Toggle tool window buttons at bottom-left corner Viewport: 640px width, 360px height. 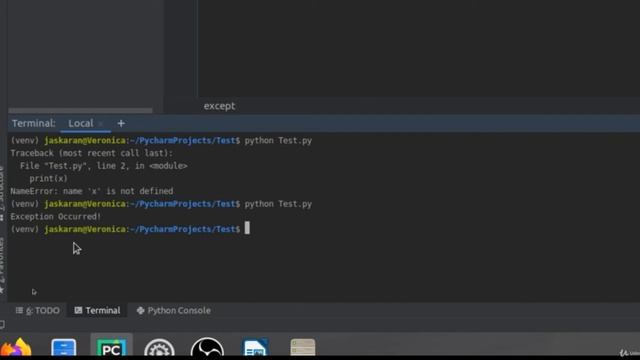point(2,325)
